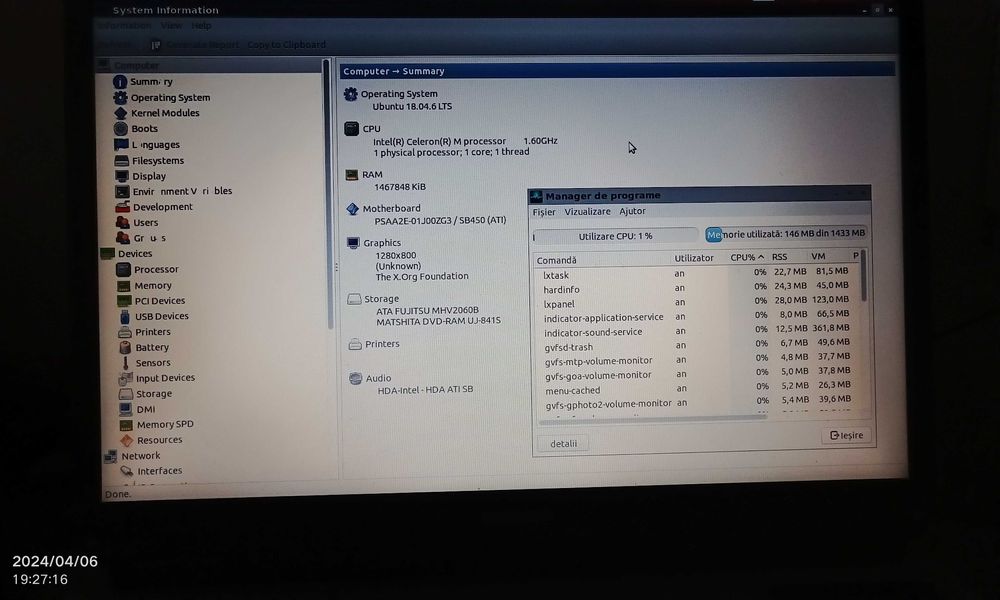Open the View menu in System Information
The image size is (1000, 600).
(x=172, y=26)
